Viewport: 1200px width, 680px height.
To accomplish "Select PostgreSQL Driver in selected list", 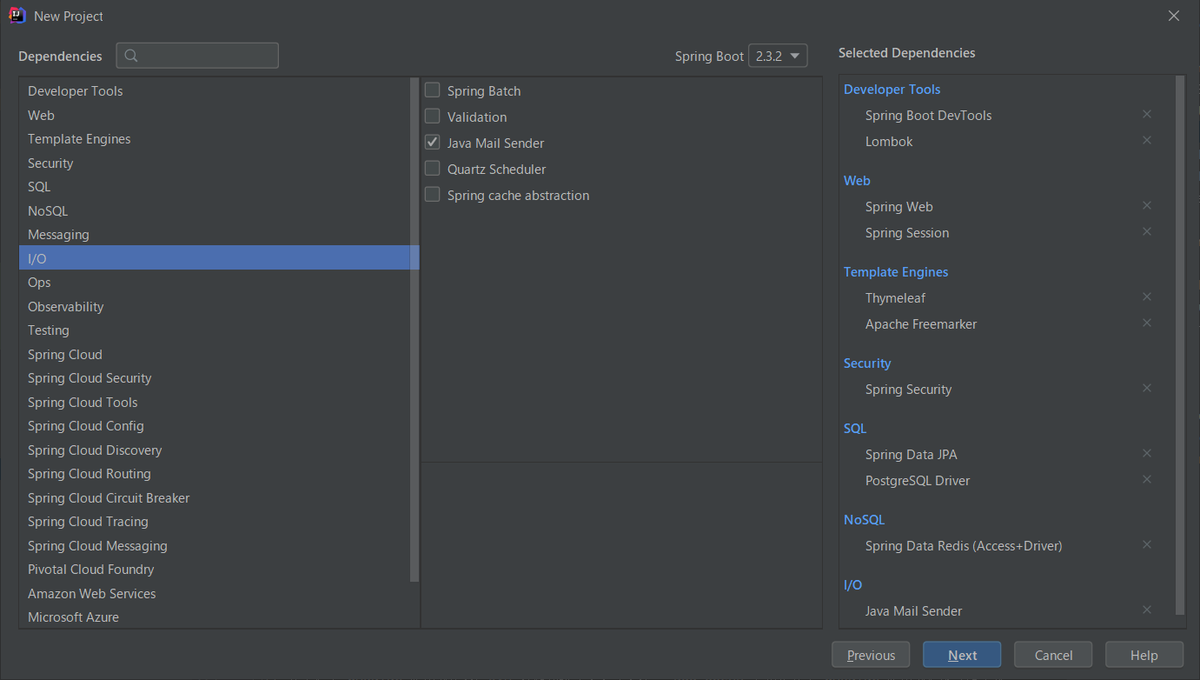I will 917,480.
